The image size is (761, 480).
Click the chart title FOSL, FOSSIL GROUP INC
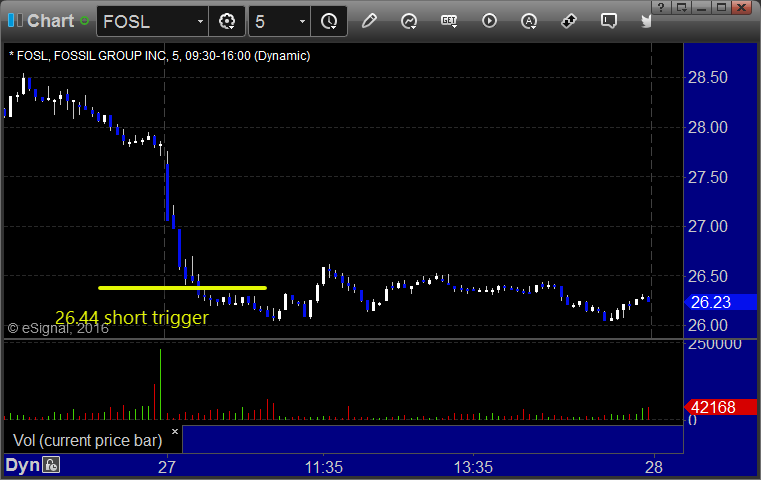coord(91,56)
